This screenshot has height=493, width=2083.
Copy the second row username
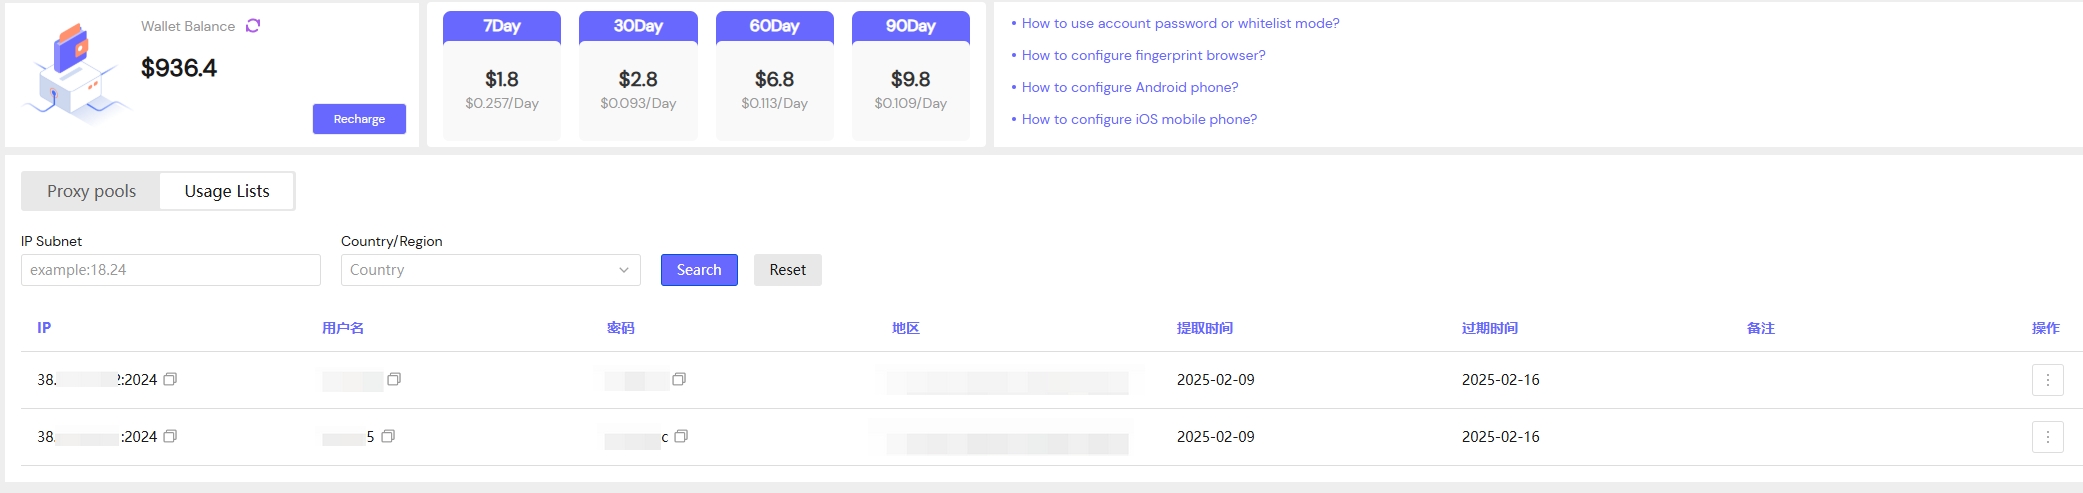pos(388,436)
